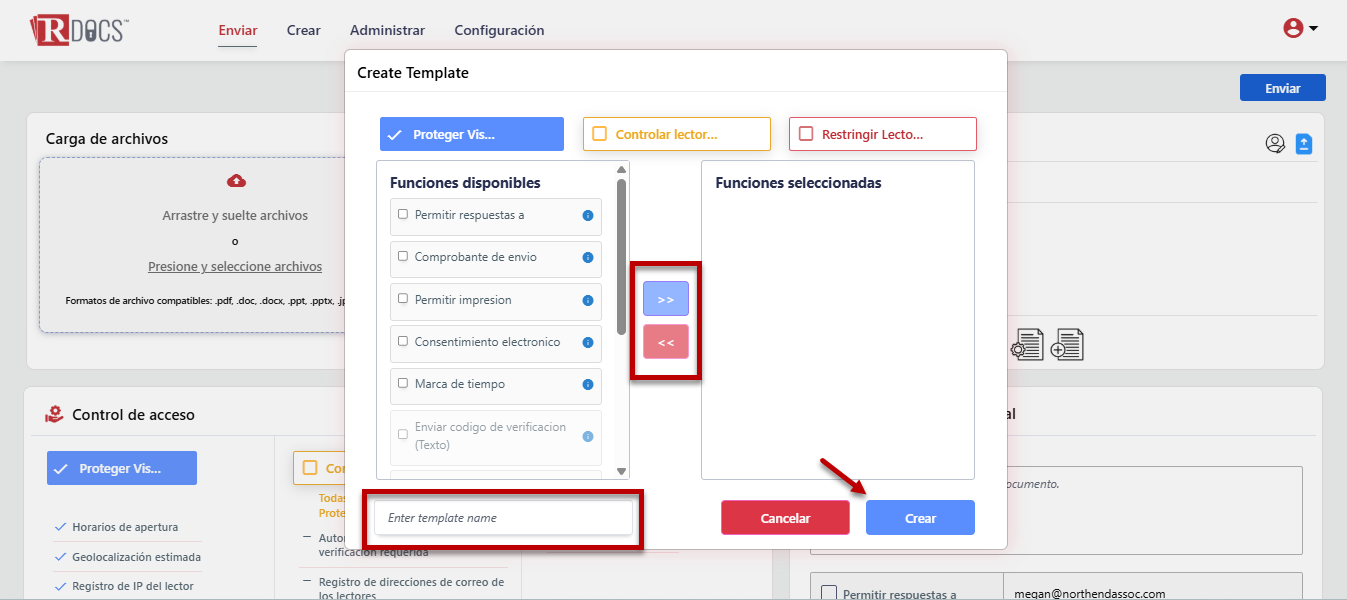Click the info icon next to Comprobante de envio

click(x=588, y=258)
